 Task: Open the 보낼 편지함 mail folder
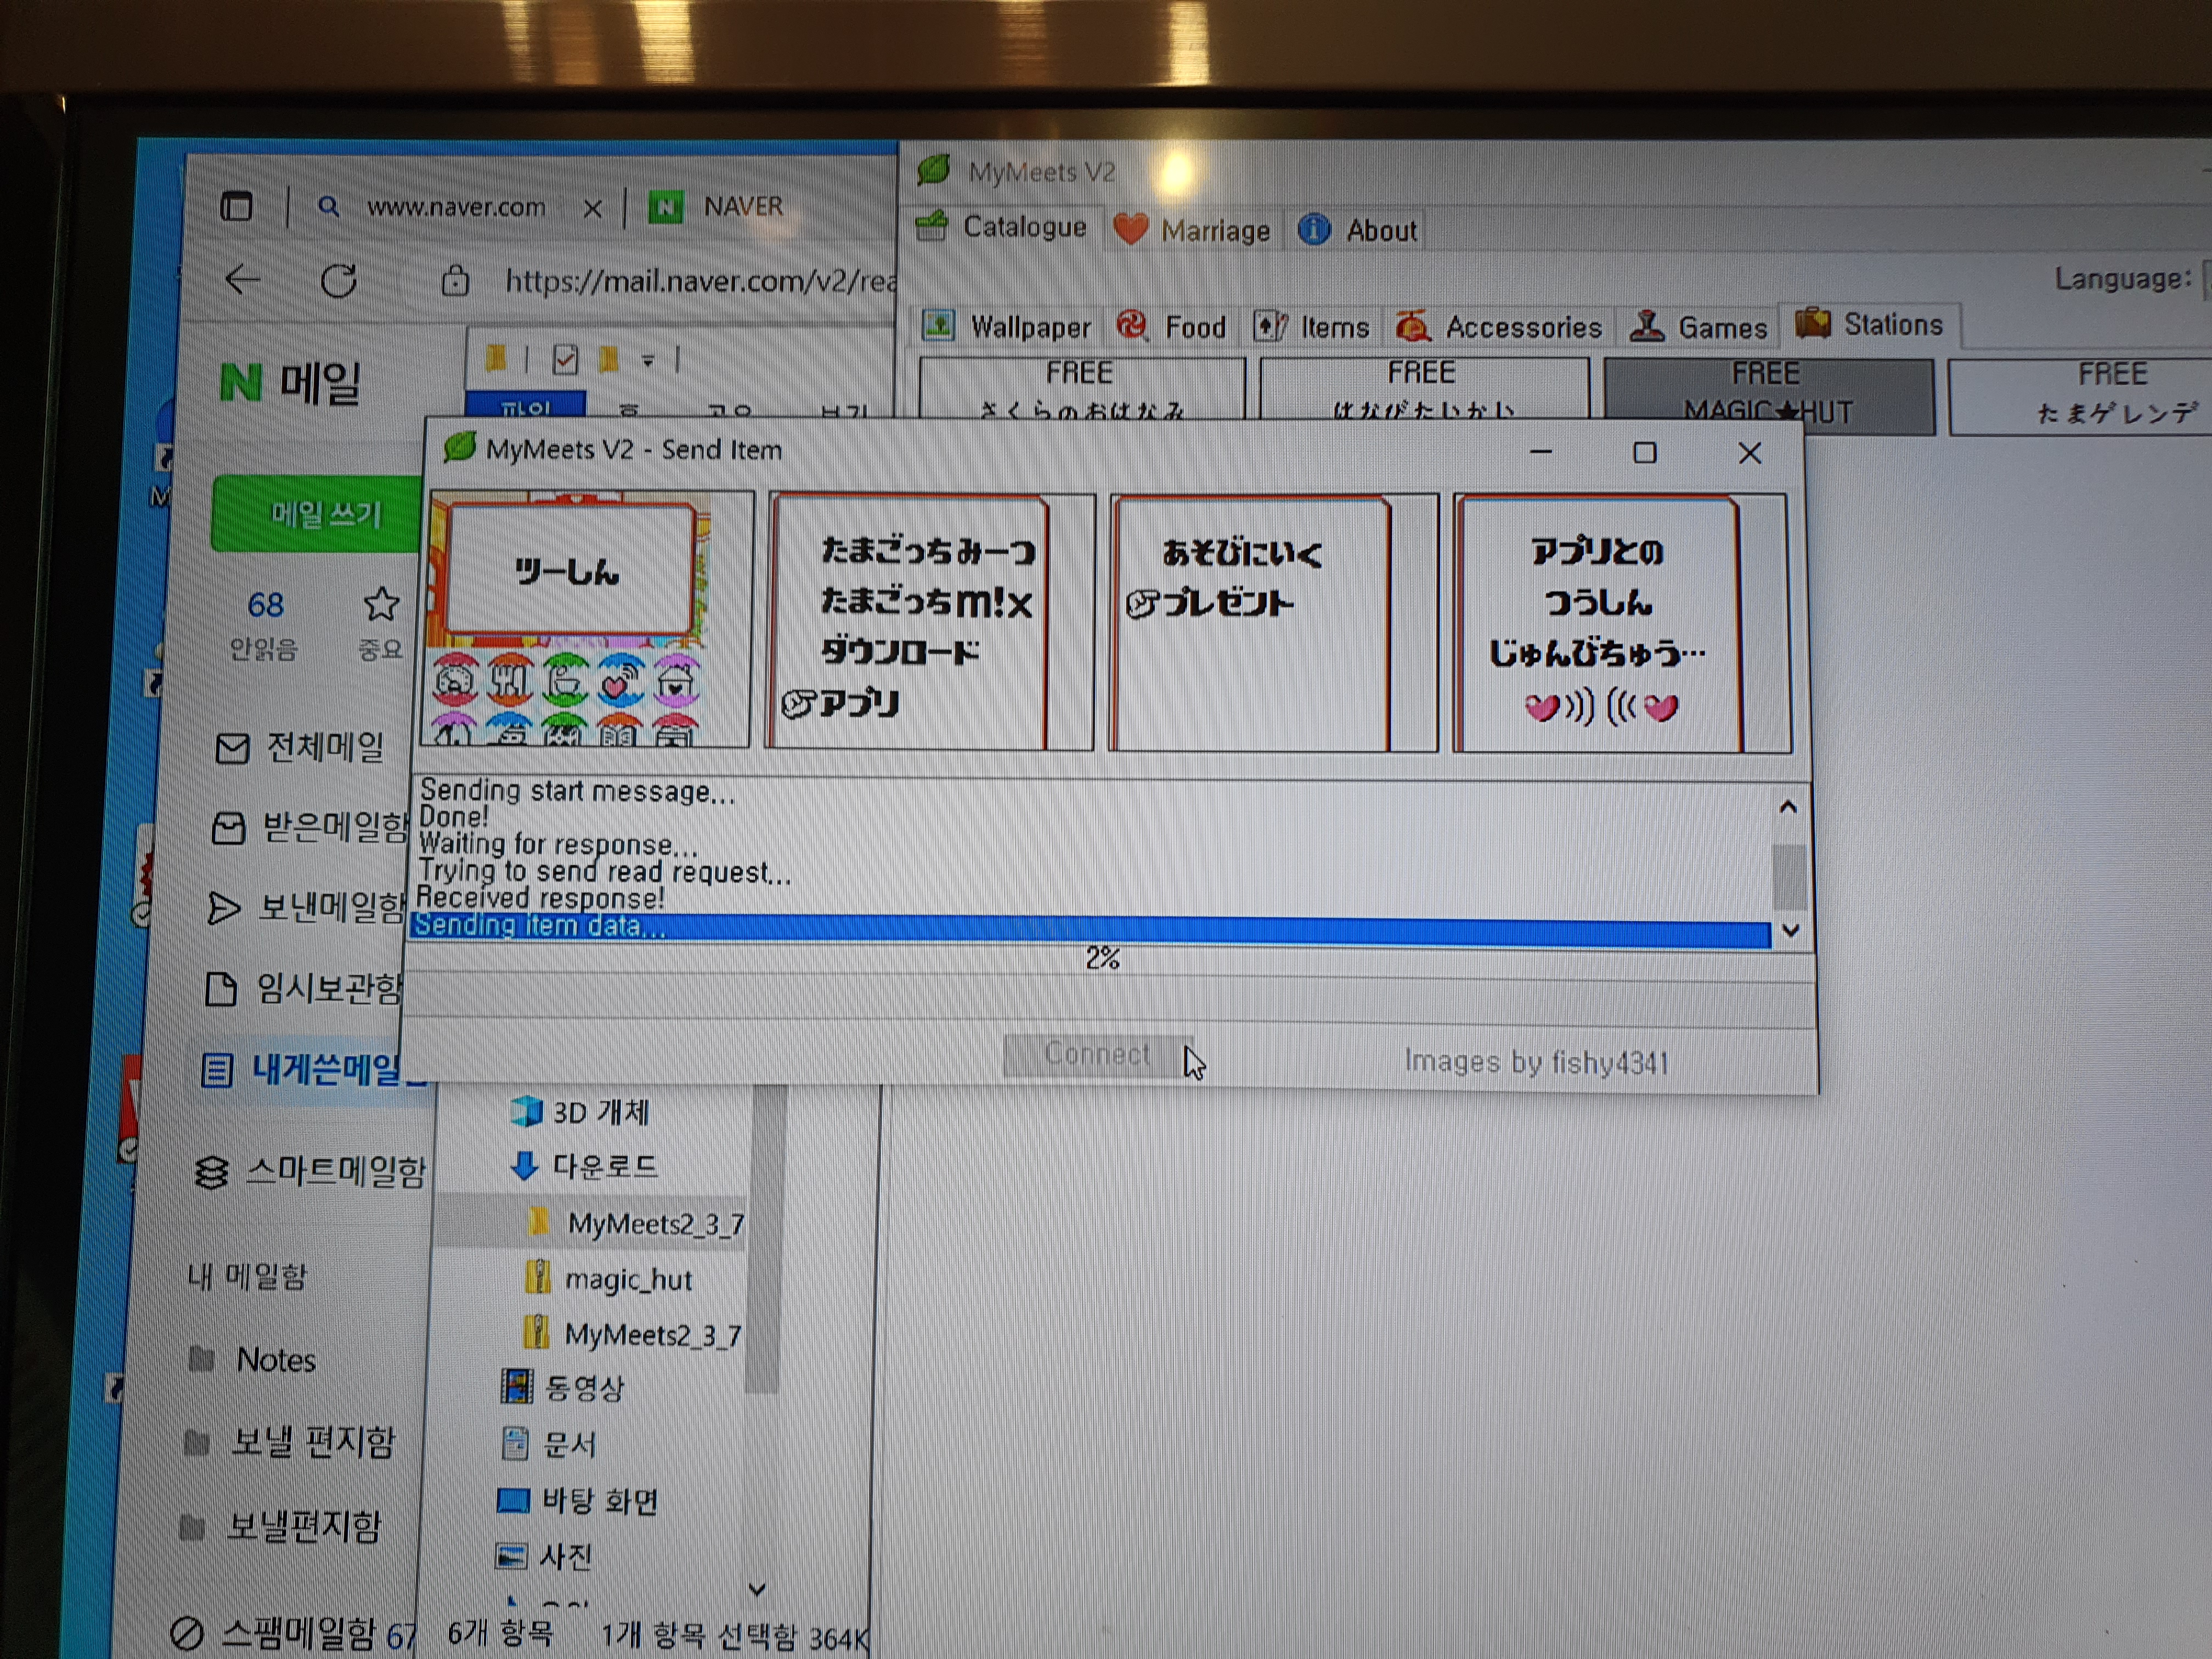290,1441
